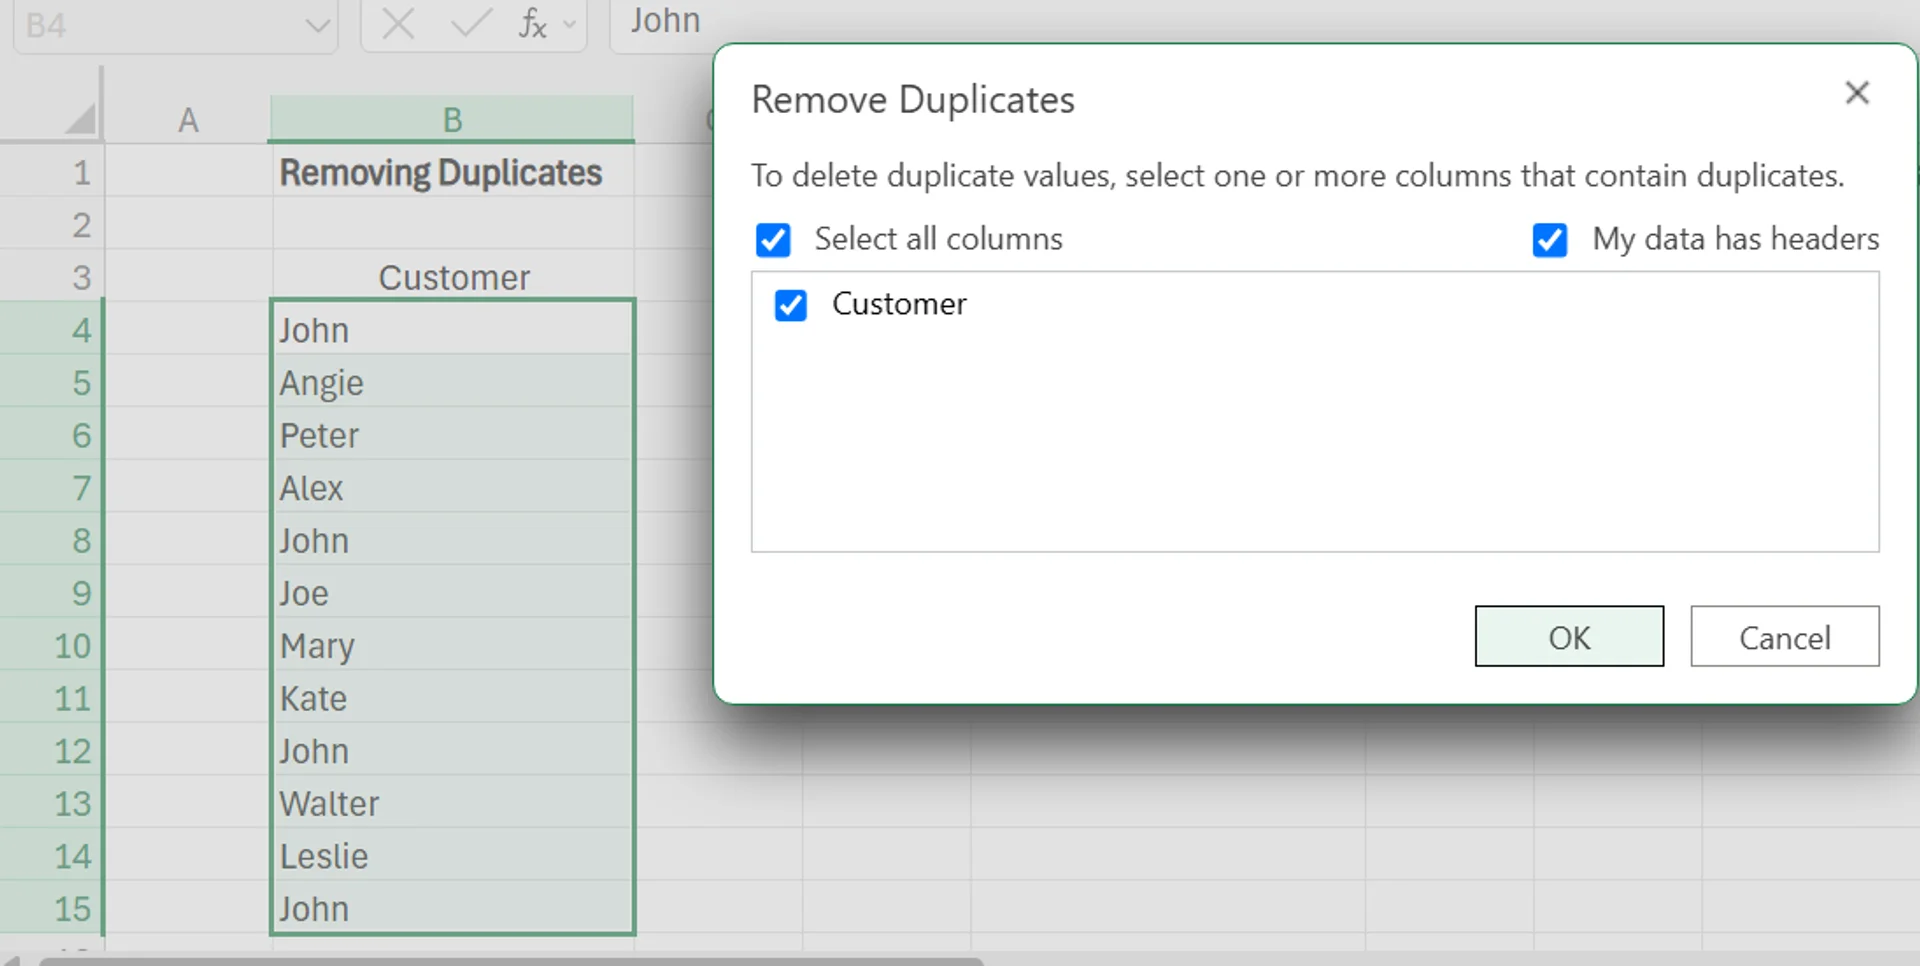The height and width of the screenshot is (966, 1920).
Task: Select row 9 header
Action: pyautogui.click(x=52, y=593)
